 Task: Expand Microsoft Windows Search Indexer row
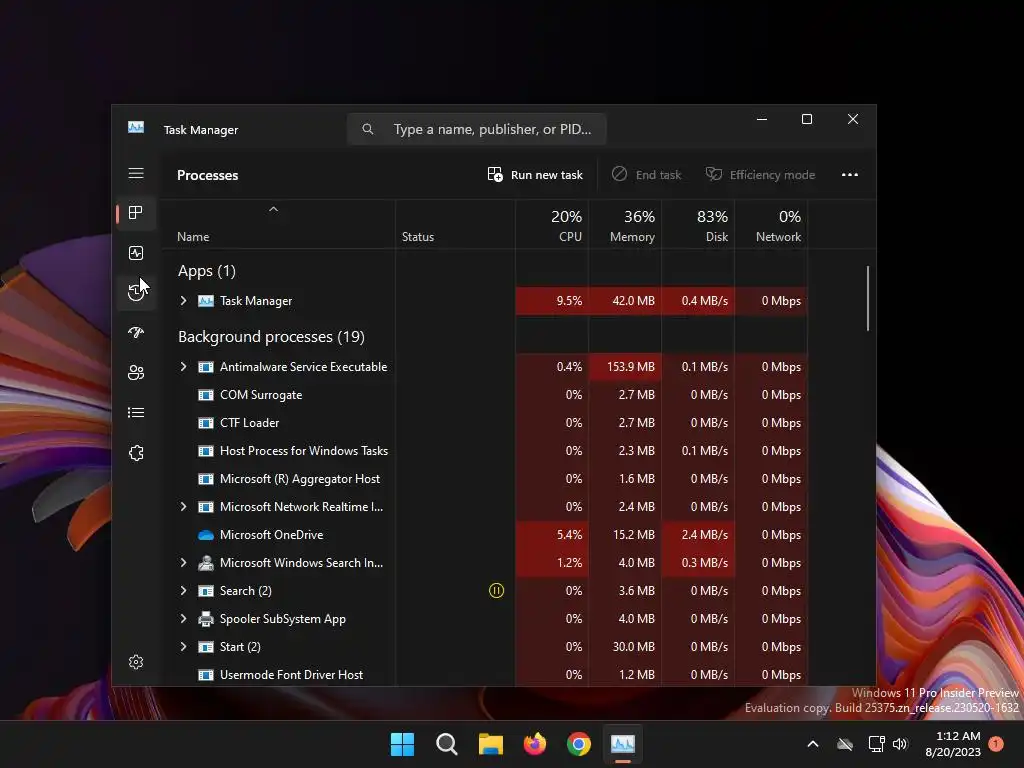pos(184,562)
